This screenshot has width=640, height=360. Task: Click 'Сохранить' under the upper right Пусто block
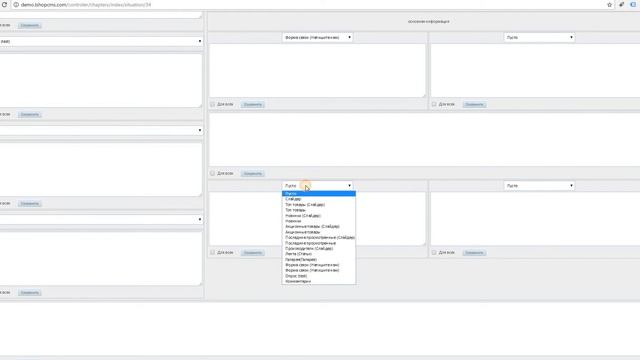click(474, 104)
